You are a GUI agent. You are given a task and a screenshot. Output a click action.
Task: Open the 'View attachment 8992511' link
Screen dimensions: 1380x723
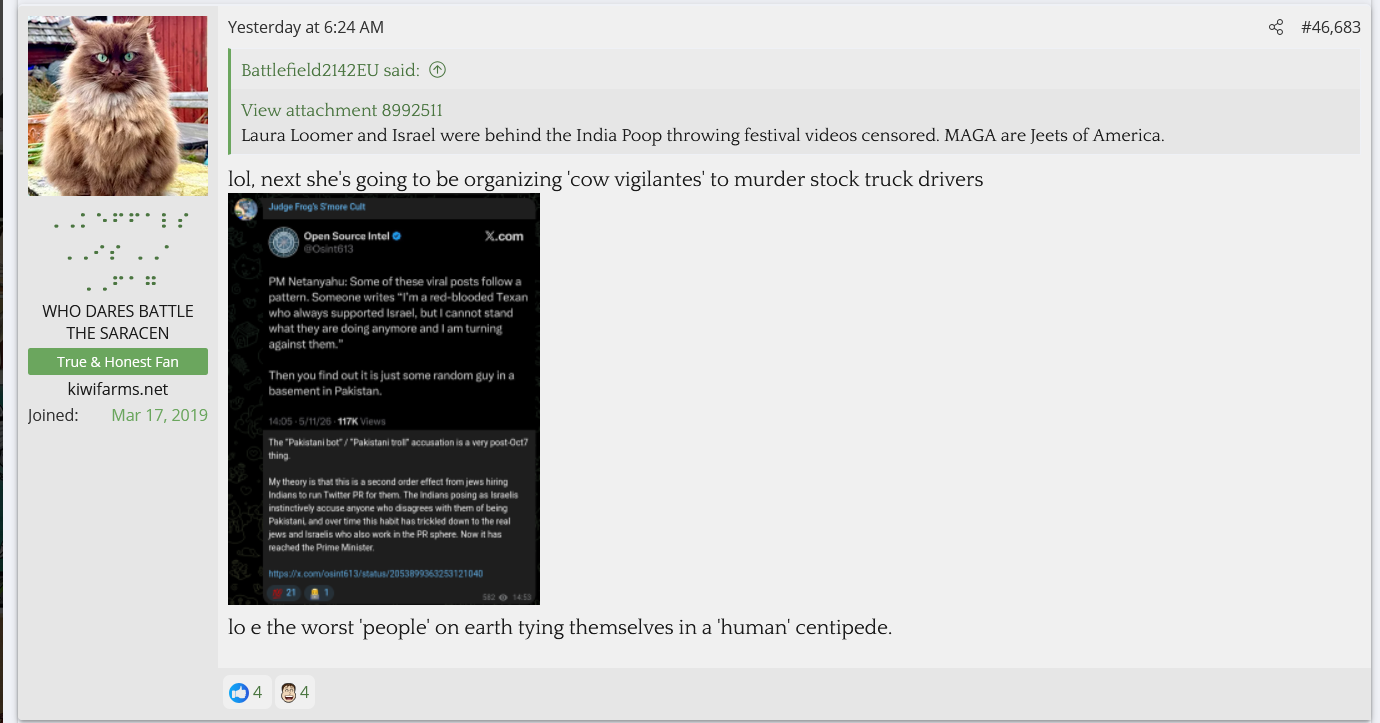(x=342, y=110)
